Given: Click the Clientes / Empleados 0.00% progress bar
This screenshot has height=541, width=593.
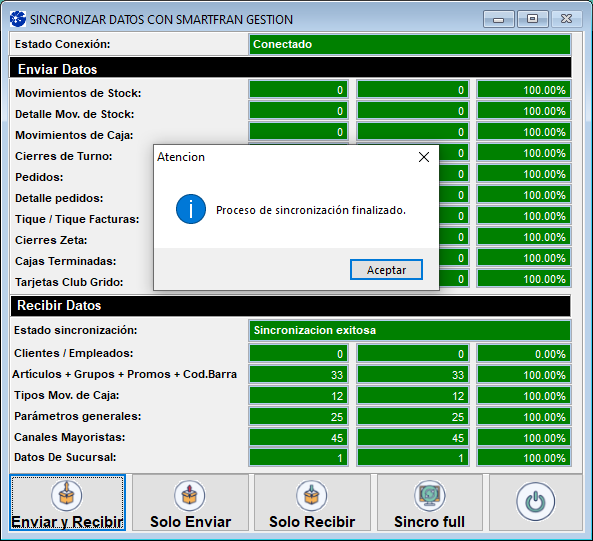Looking at the screenshot, I should 524,354.
